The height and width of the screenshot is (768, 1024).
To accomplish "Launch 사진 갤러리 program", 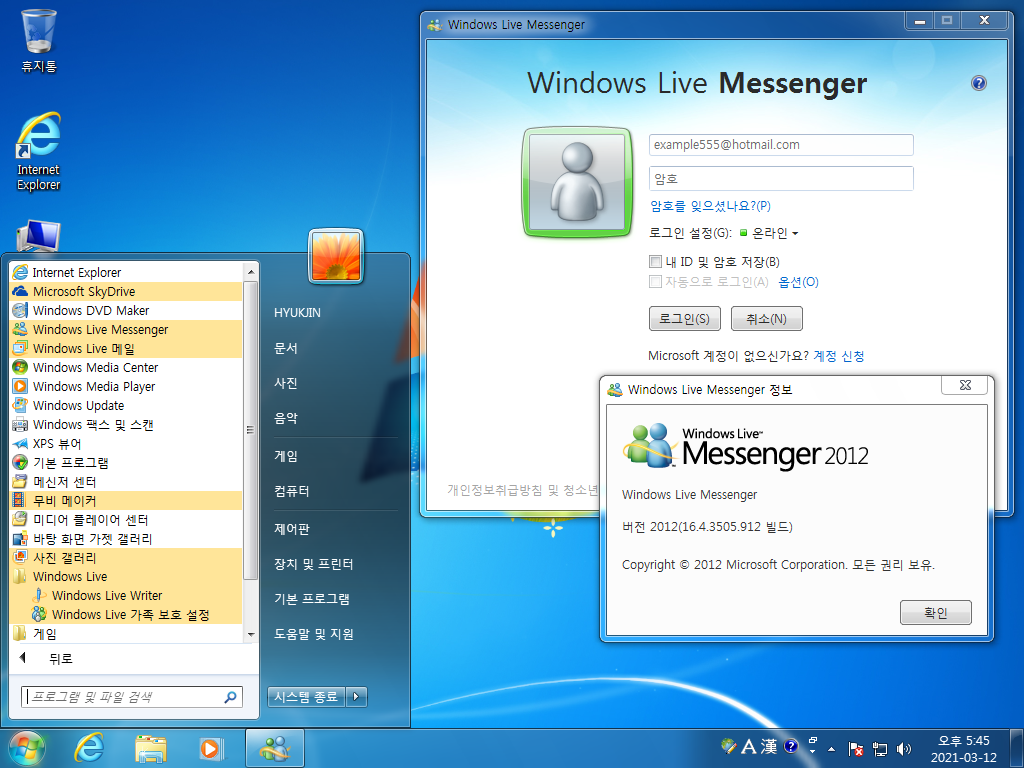I will tap(127, 557).
